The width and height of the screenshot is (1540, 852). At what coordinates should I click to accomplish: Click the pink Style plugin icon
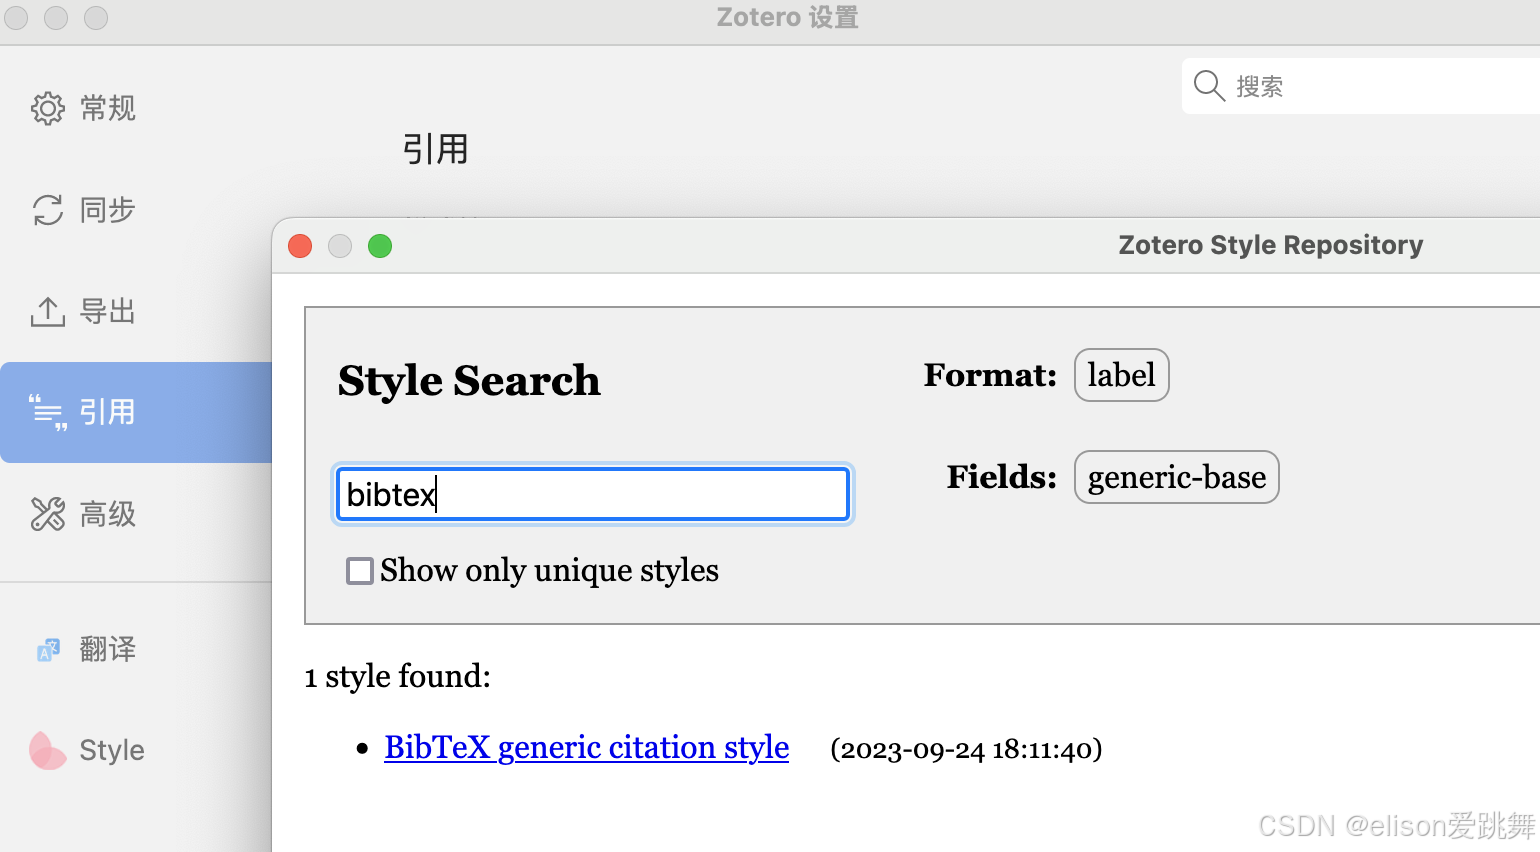coord(47,750)
